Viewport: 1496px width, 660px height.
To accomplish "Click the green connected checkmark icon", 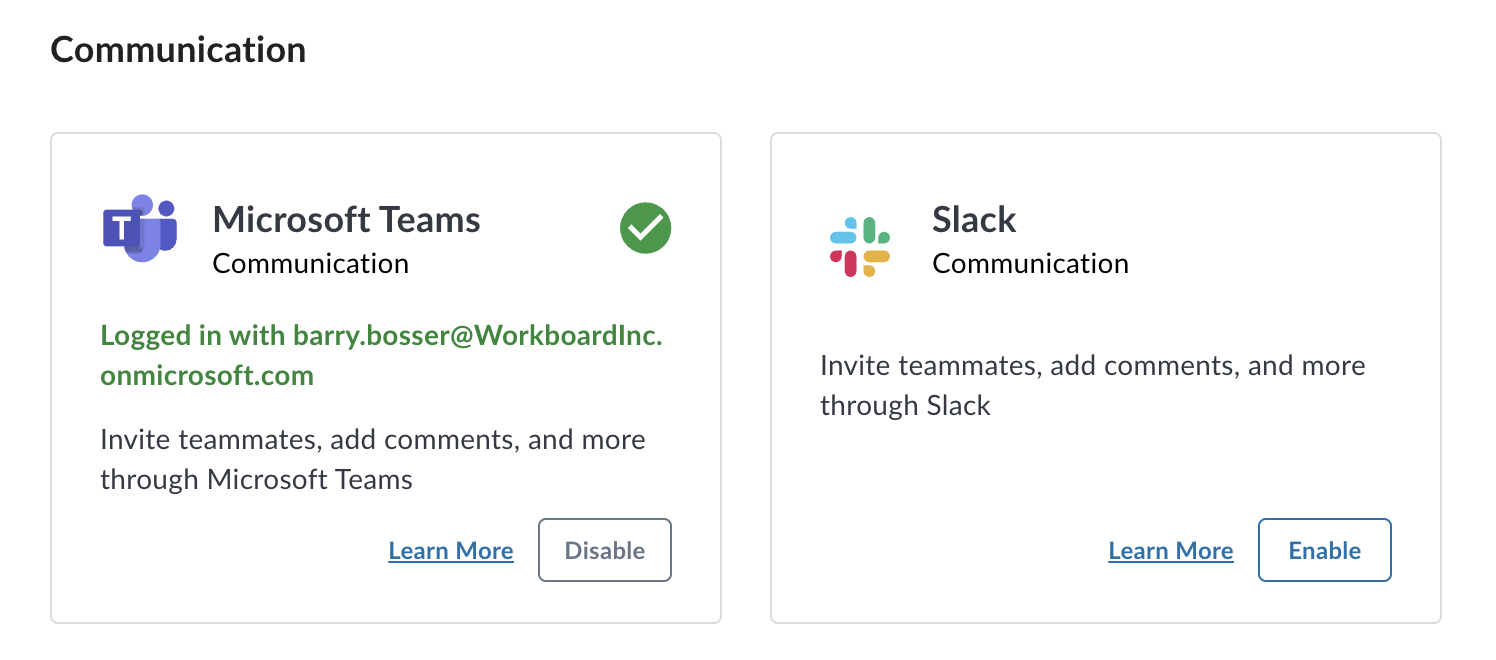I will tap(646, 229).
